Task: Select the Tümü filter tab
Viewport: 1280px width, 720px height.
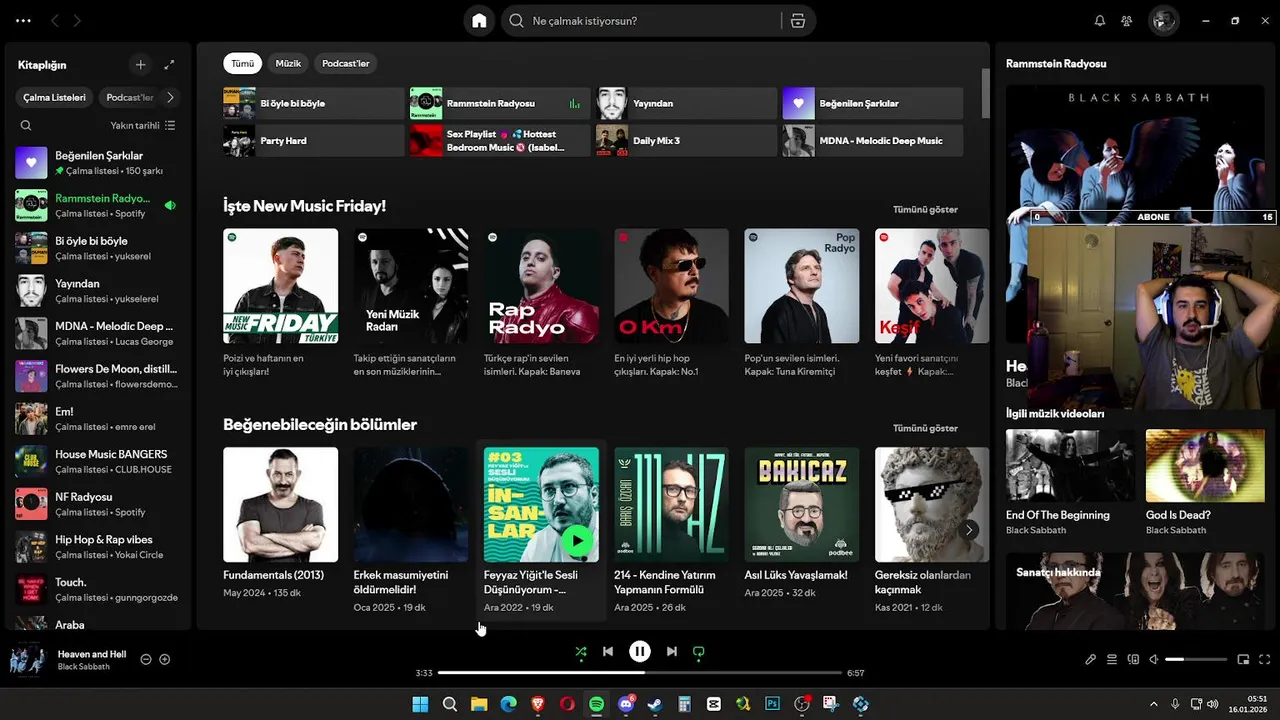Action: [242, 63]
